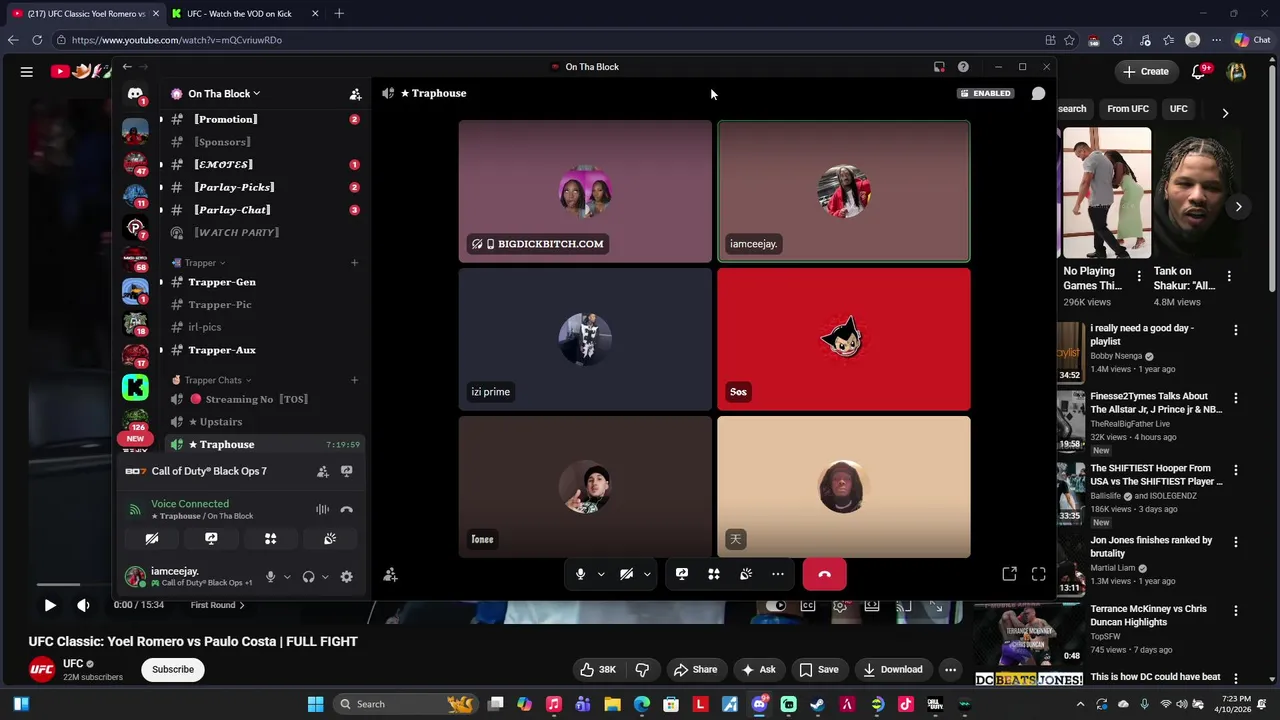Collapse the Trapper category

click(x=204, y=263)
